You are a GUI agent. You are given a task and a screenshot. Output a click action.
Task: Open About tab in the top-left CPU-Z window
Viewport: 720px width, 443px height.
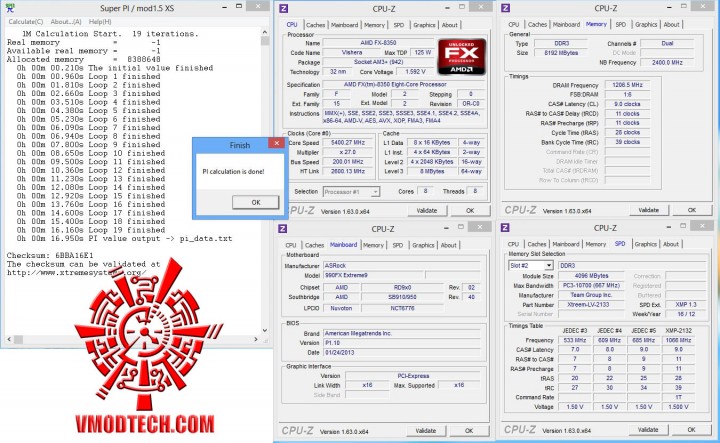(x=450, y=25)
